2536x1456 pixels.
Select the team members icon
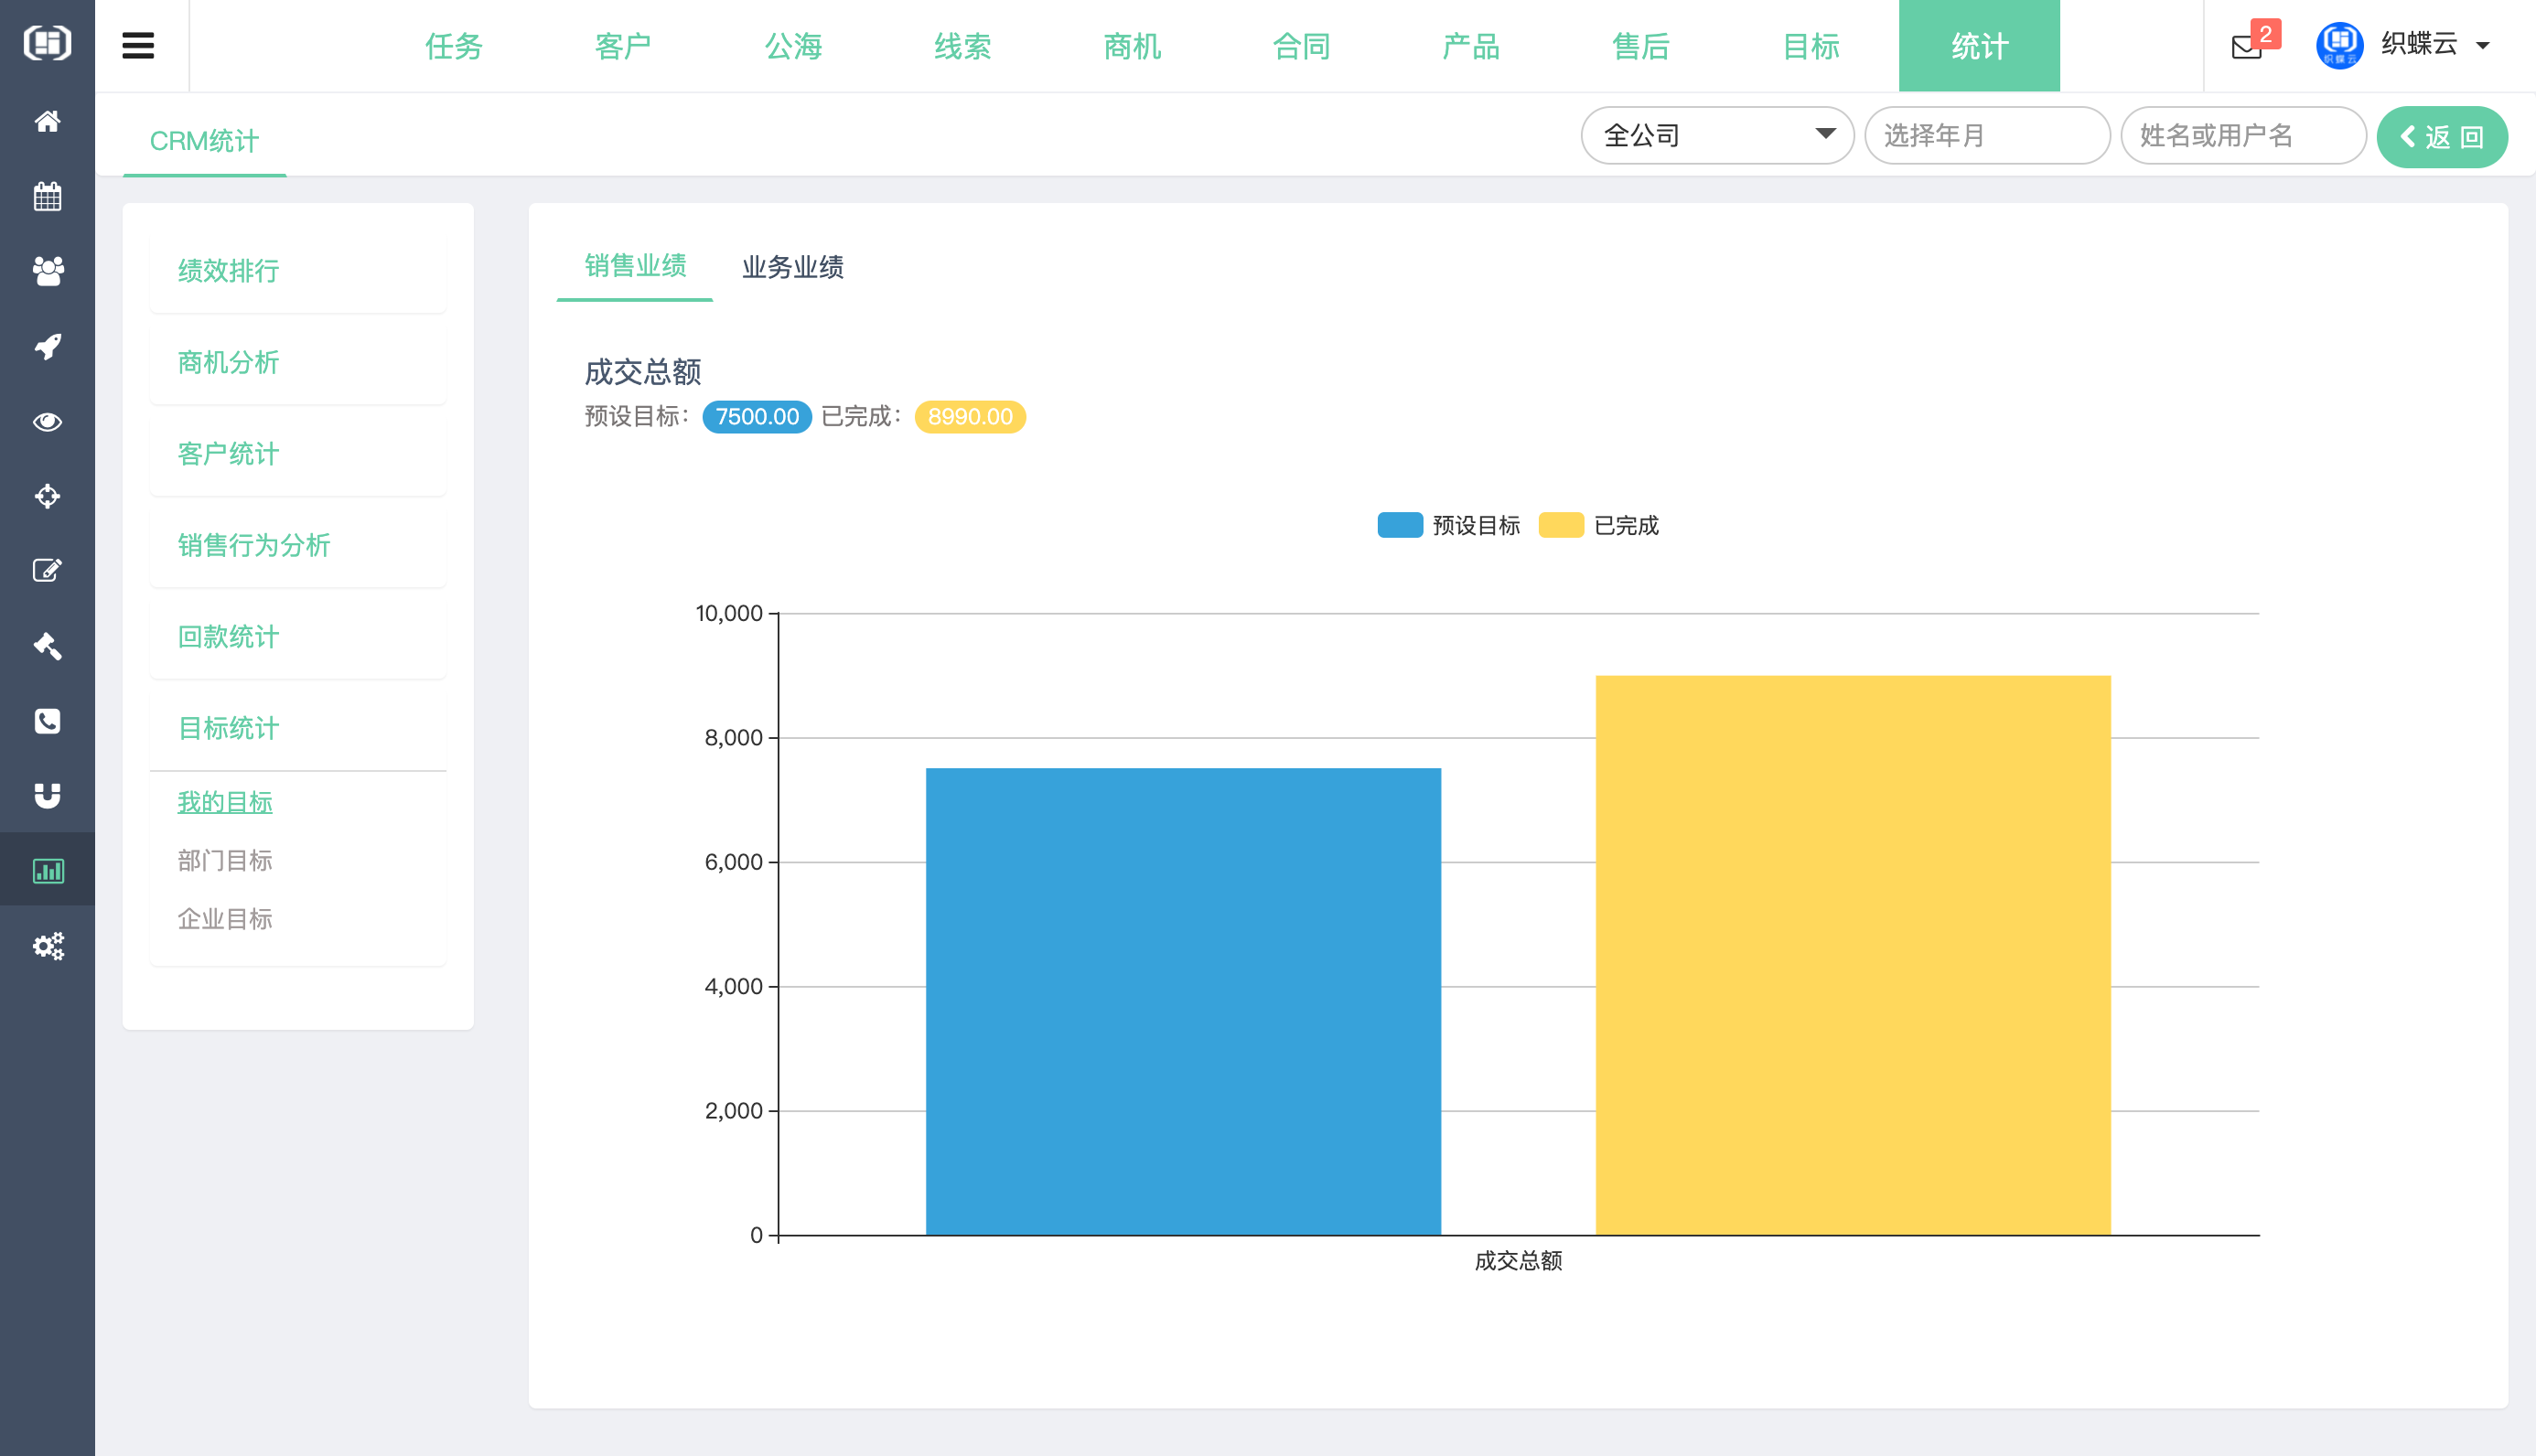coord(47,272)
